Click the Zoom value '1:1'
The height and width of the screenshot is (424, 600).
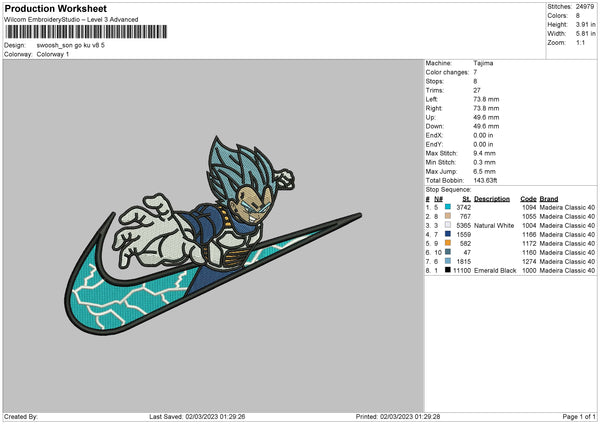coord(580,42)
